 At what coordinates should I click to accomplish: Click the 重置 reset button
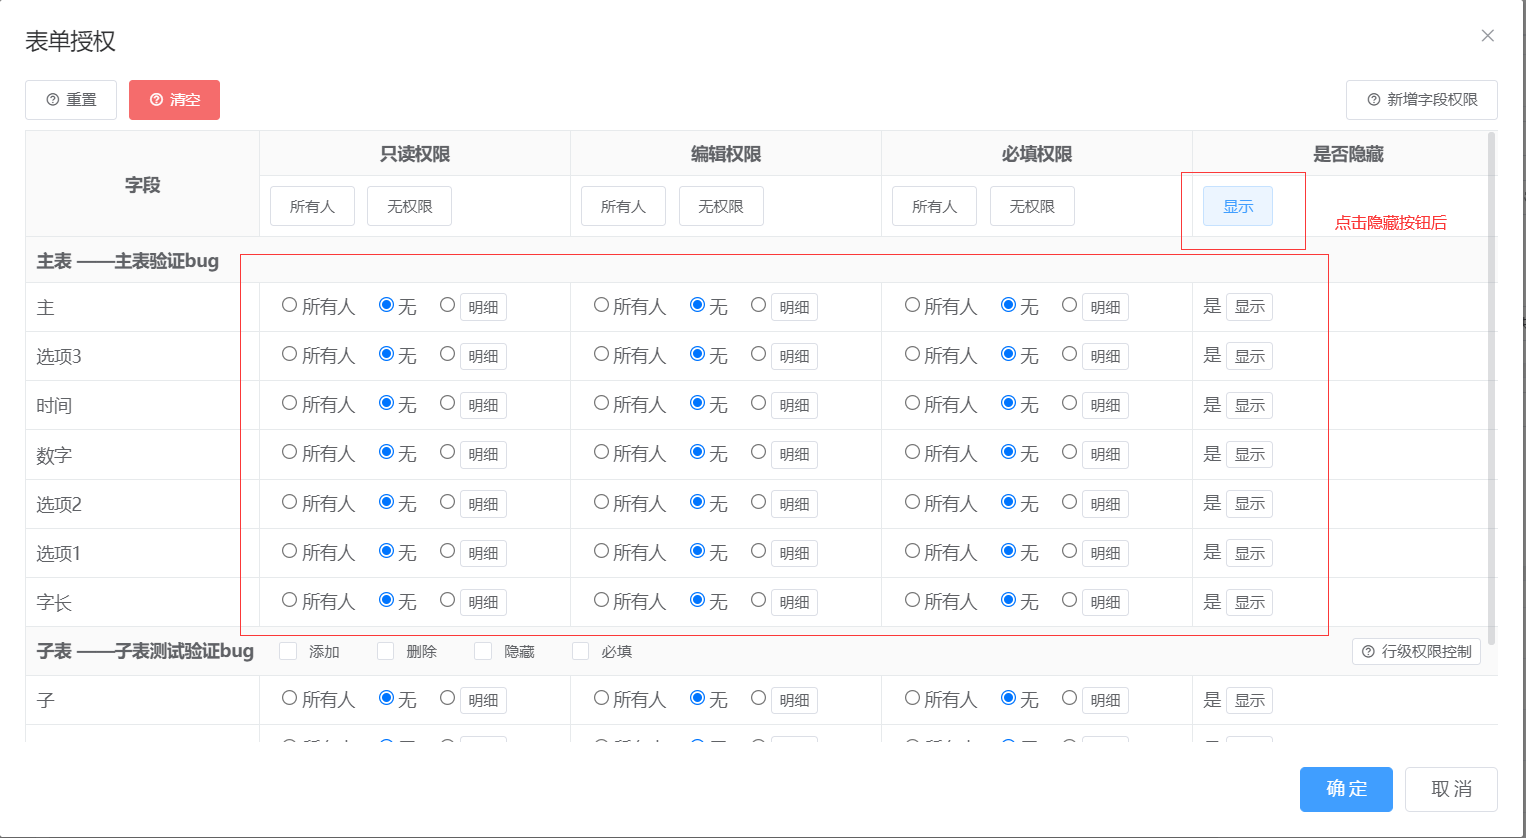[71, 100]
